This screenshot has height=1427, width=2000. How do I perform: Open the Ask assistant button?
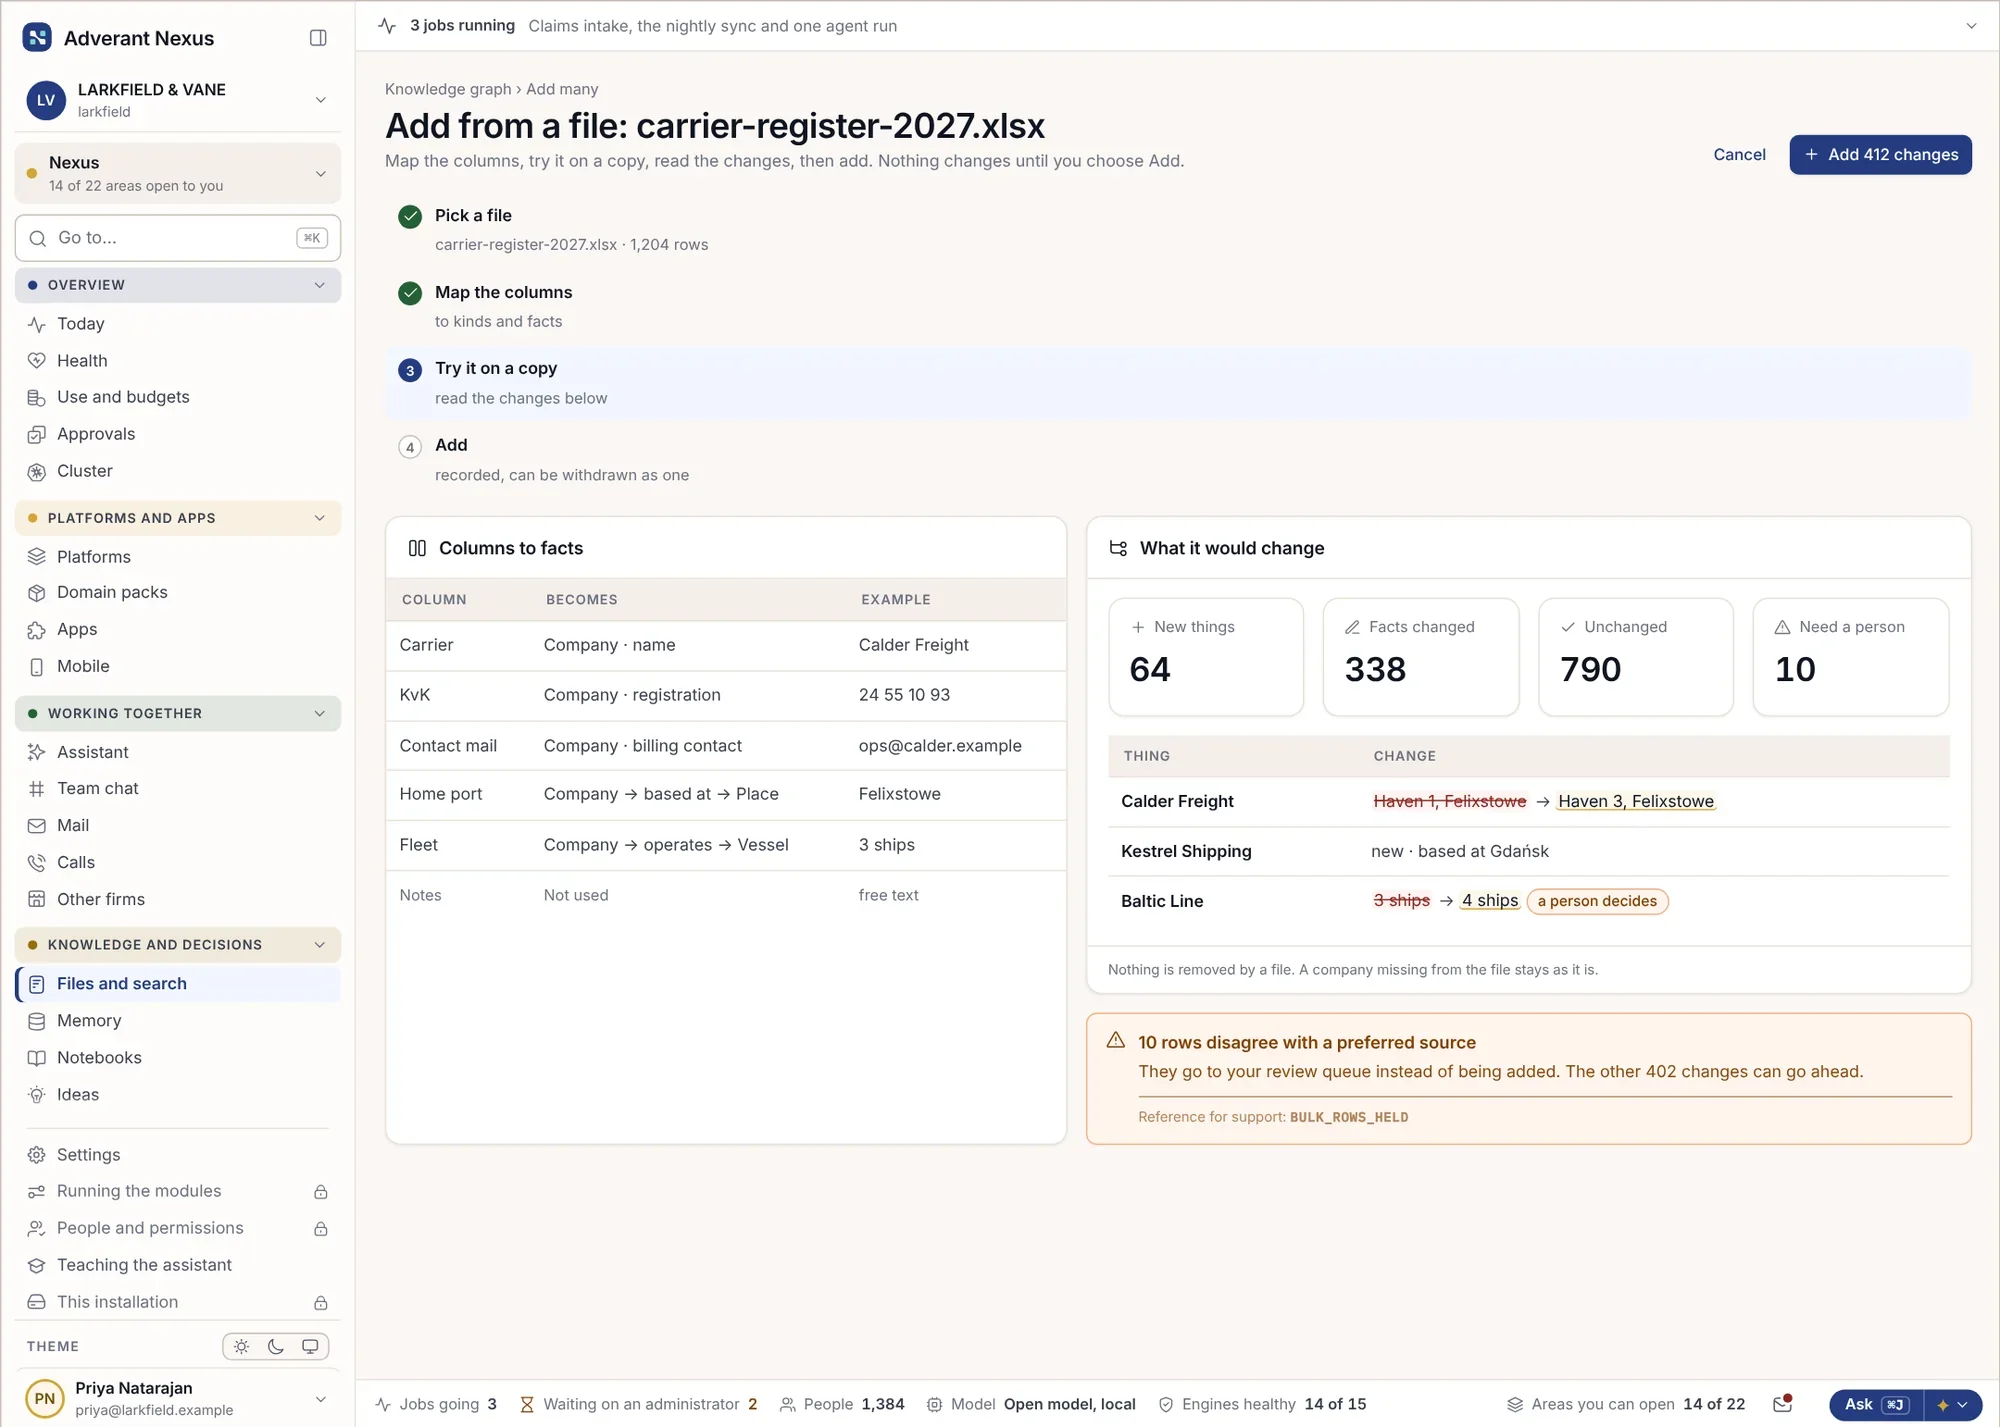[x=1876, y=1405]
